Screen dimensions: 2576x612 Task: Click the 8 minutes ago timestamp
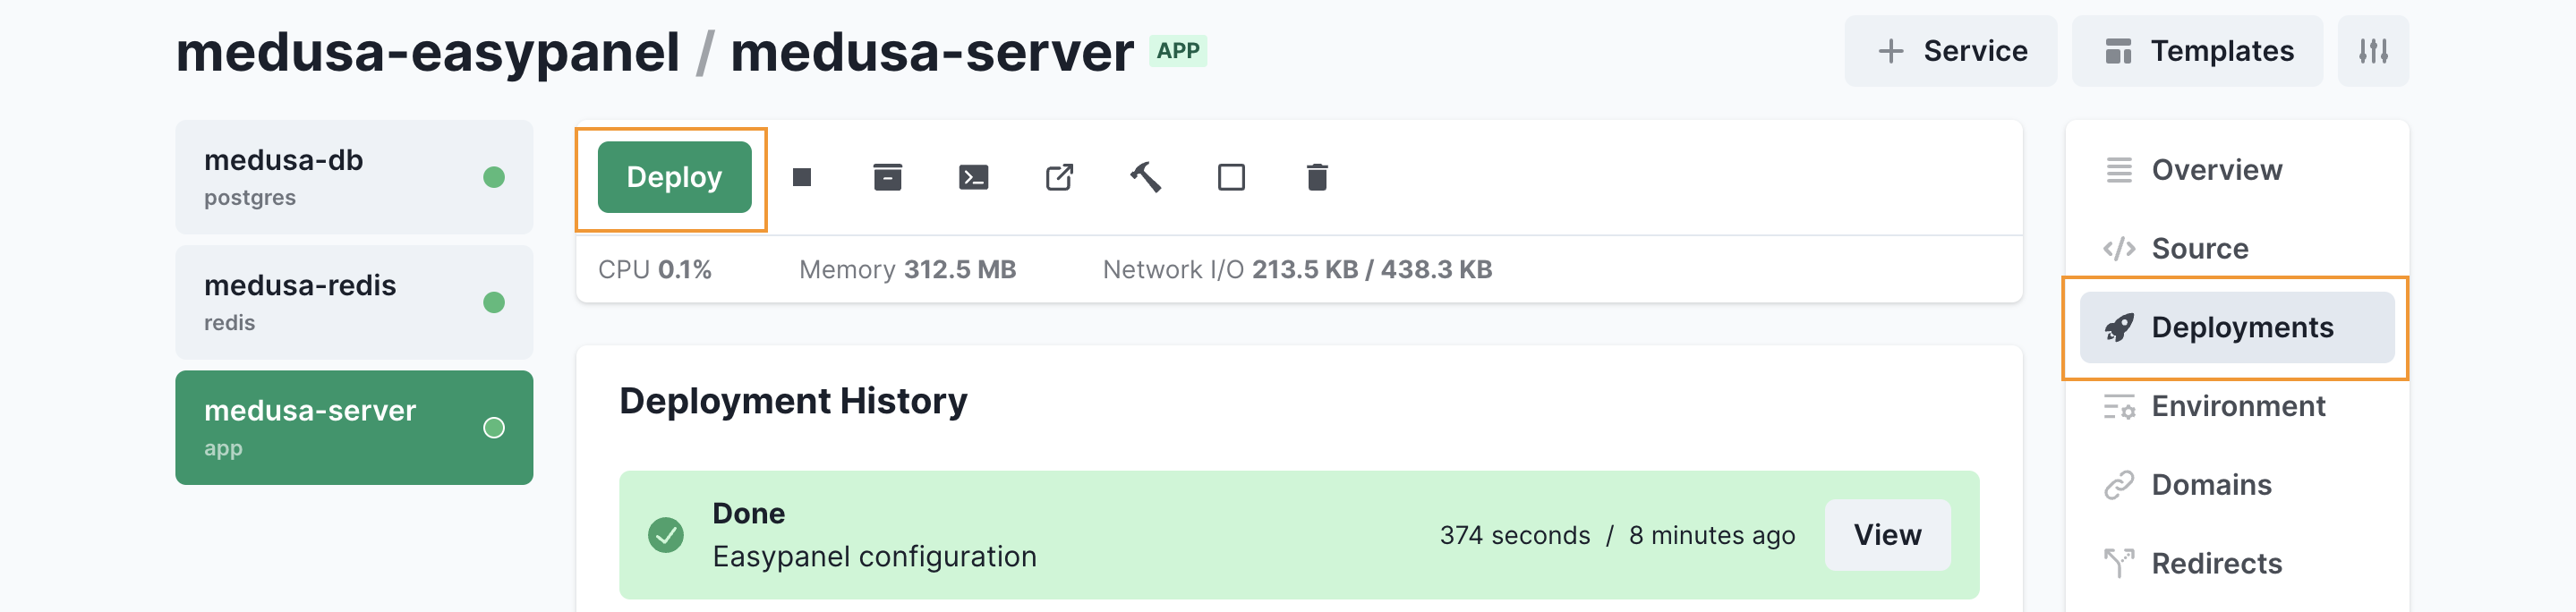1711,535
